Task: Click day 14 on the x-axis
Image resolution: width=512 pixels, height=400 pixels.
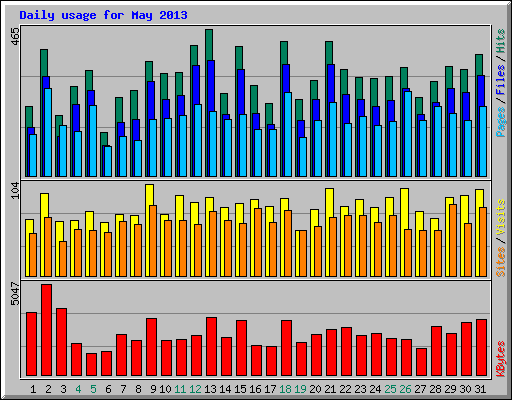Action: tap(225, 389)
